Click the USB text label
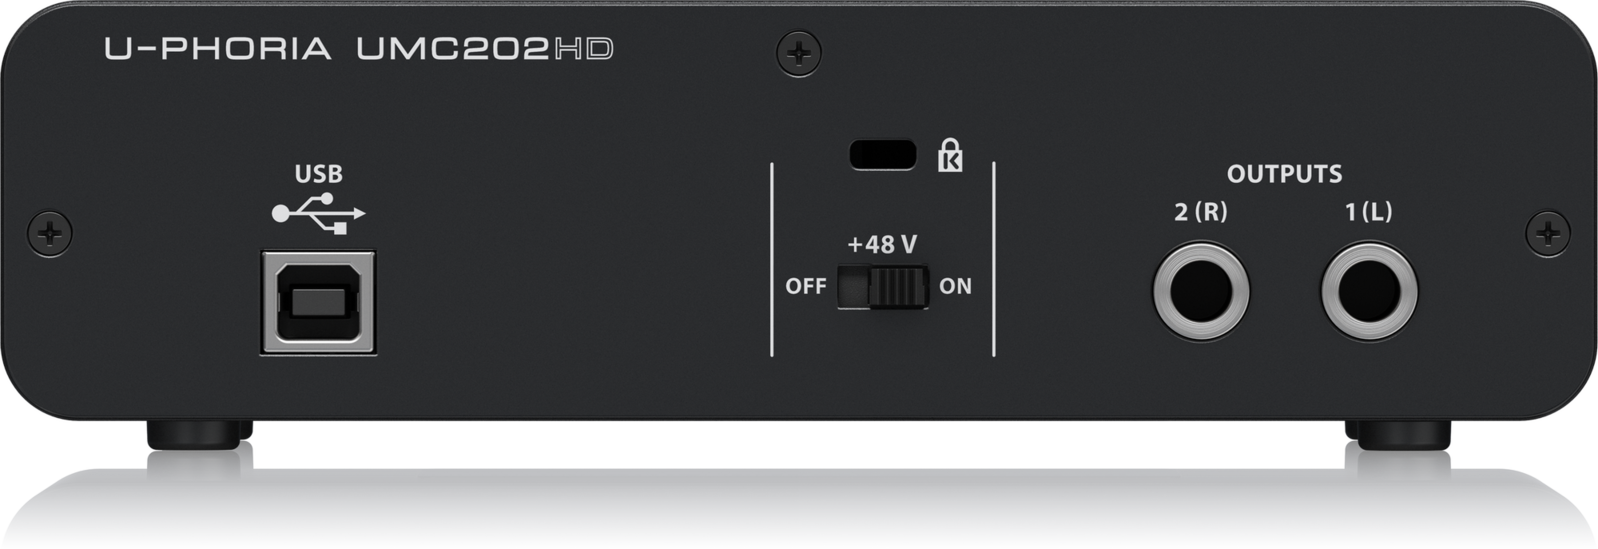Image resolution: width=1598 pixels, height=549 pixels. [318, 174]
